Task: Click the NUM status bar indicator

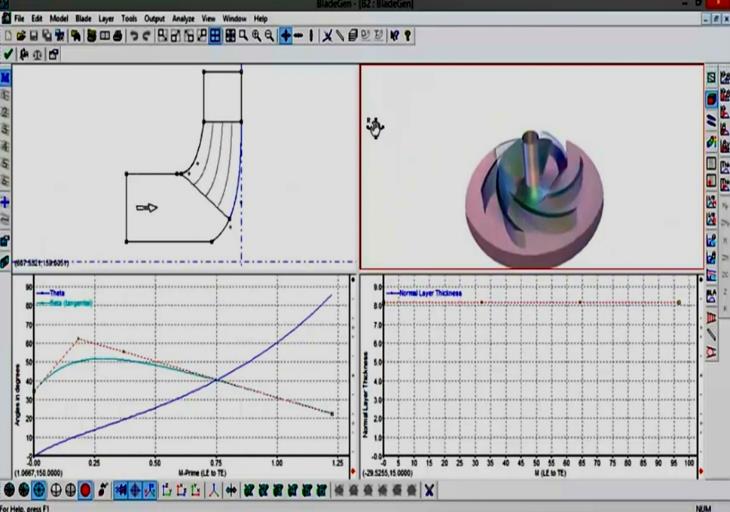Action: tap(703, 508)
